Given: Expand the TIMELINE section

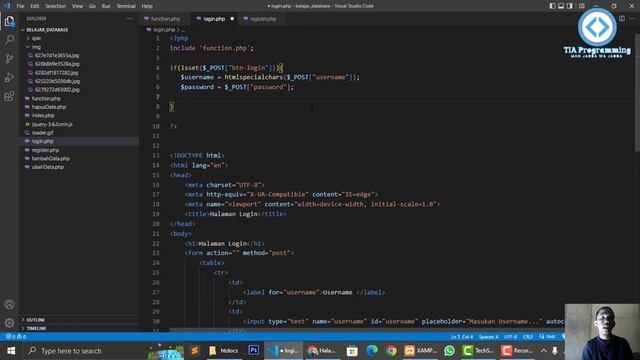Looking at the screenshot, I should [80, 328].
